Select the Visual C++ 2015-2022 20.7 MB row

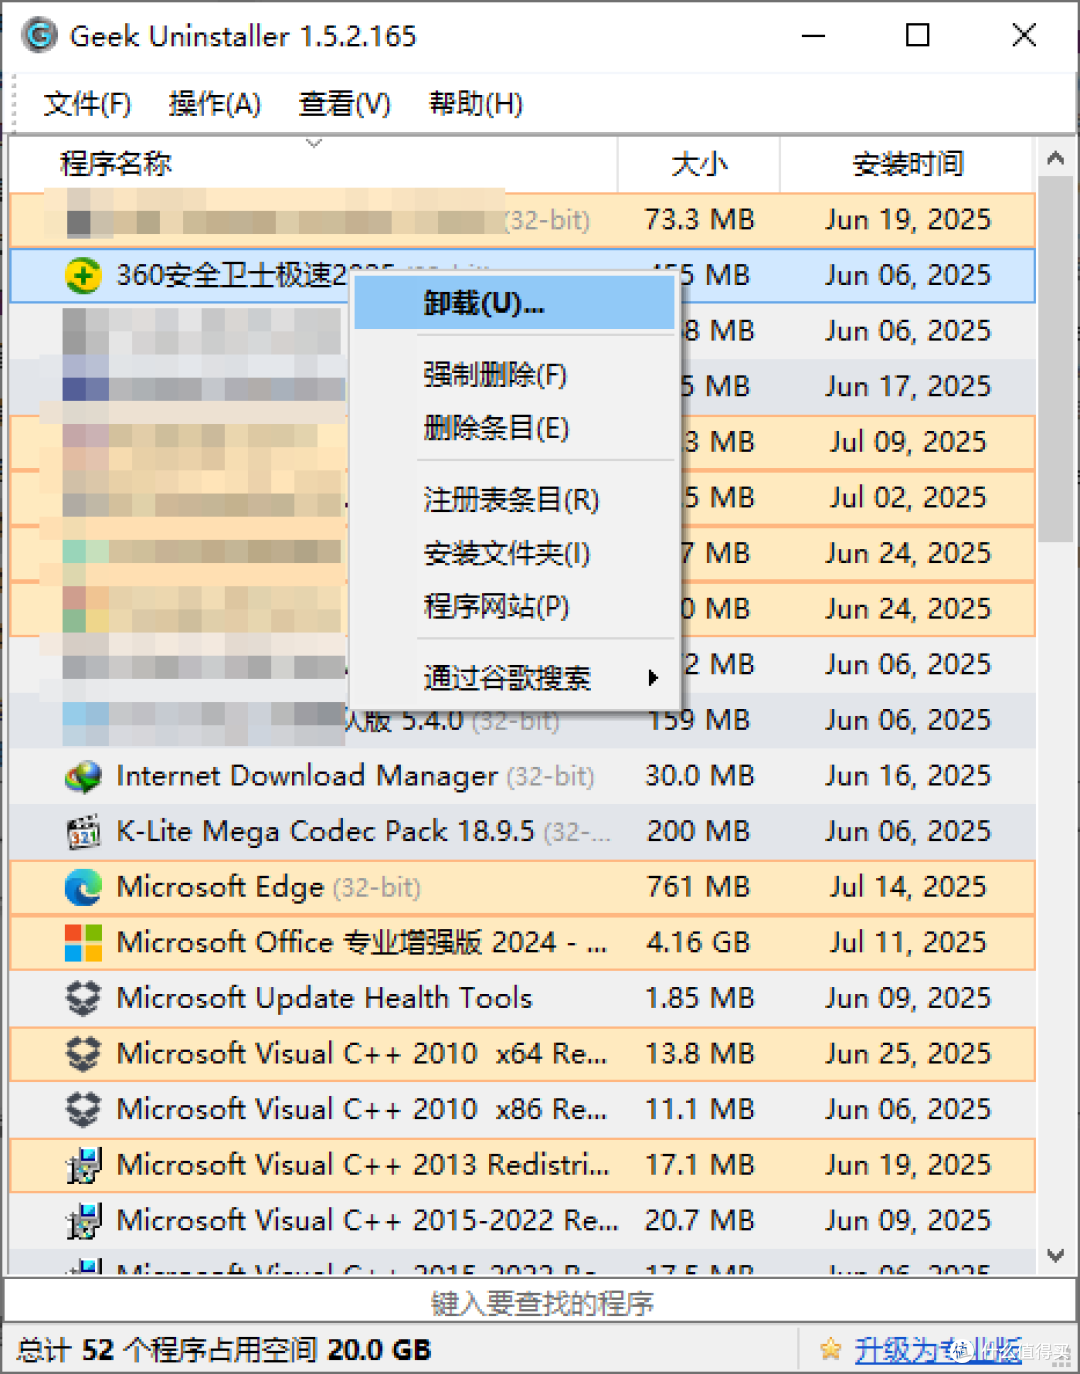click(523, 1220)
